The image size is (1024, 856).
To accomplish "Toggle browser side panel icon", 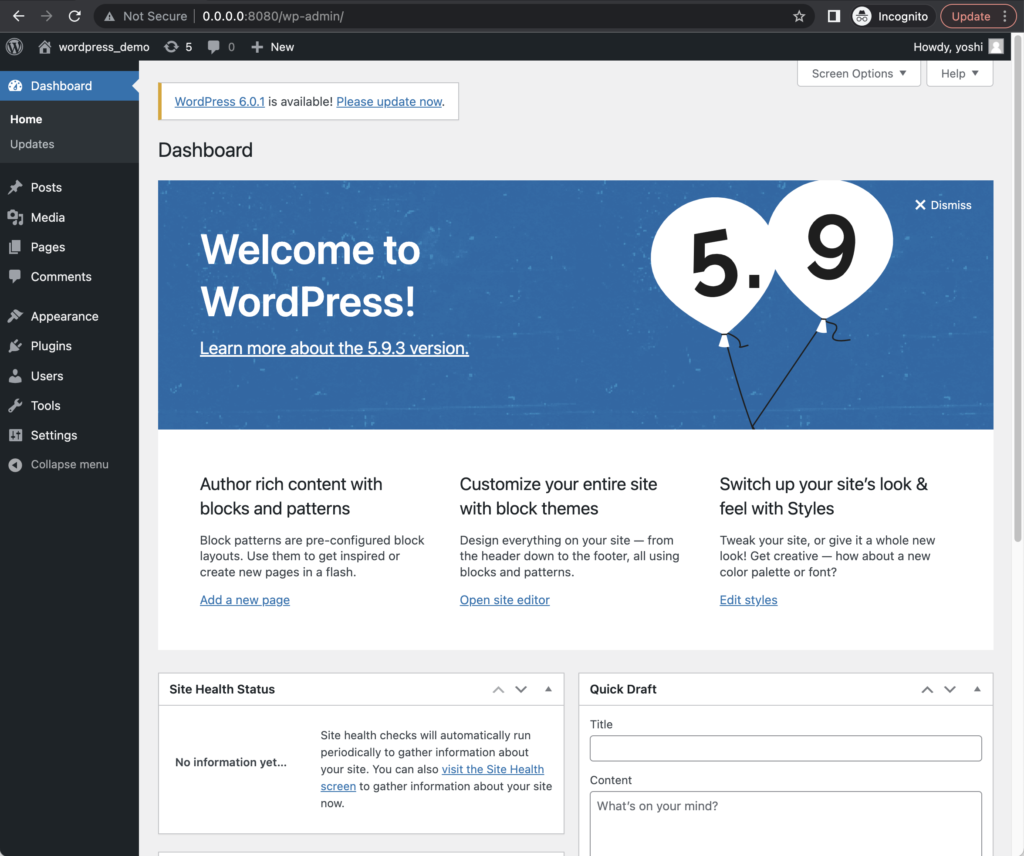I will [833, 16].
